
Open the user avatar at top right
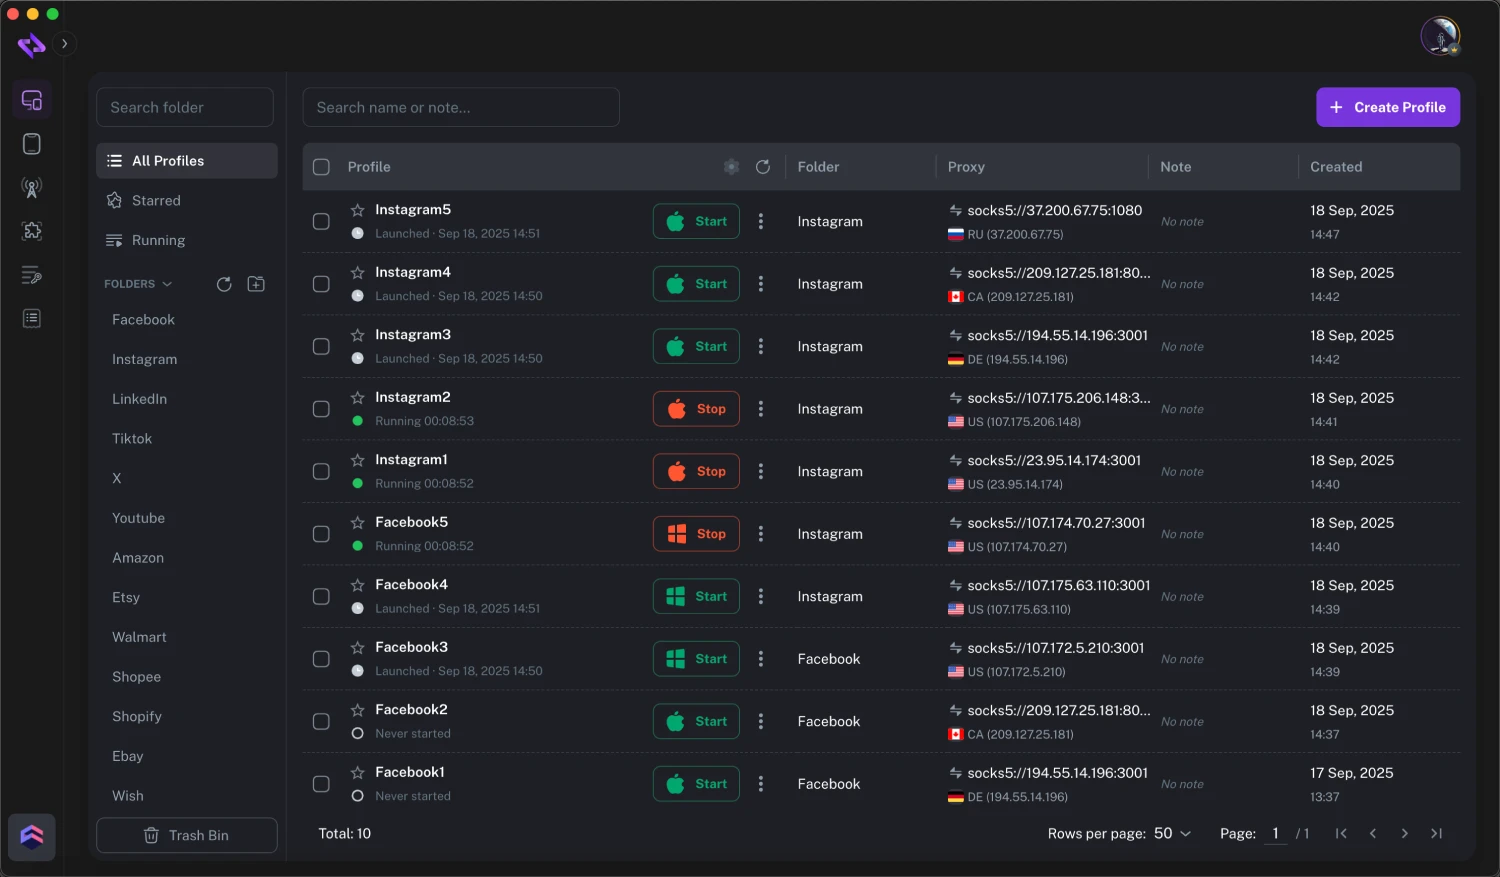[x=1440, y=37]
